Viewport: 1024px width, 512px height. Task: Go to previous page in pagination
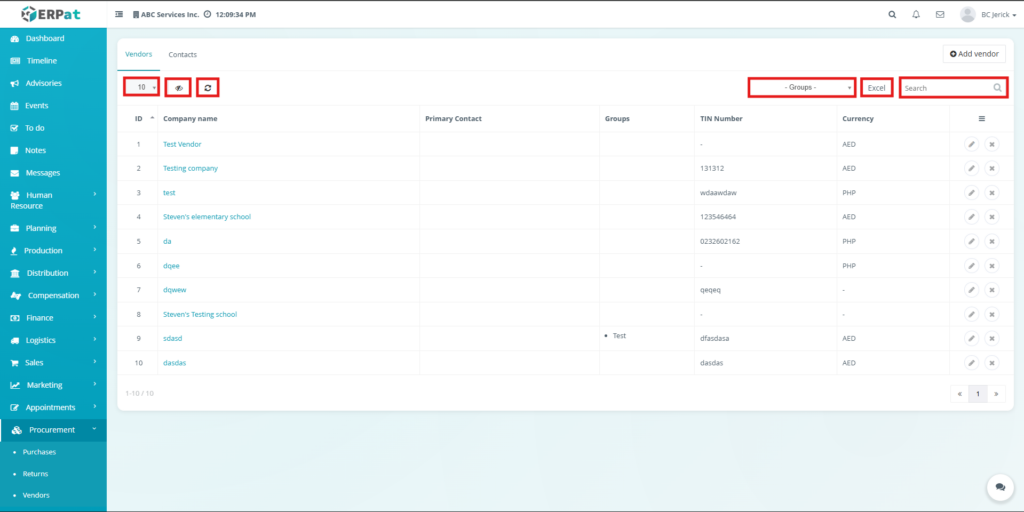[959, 394]
